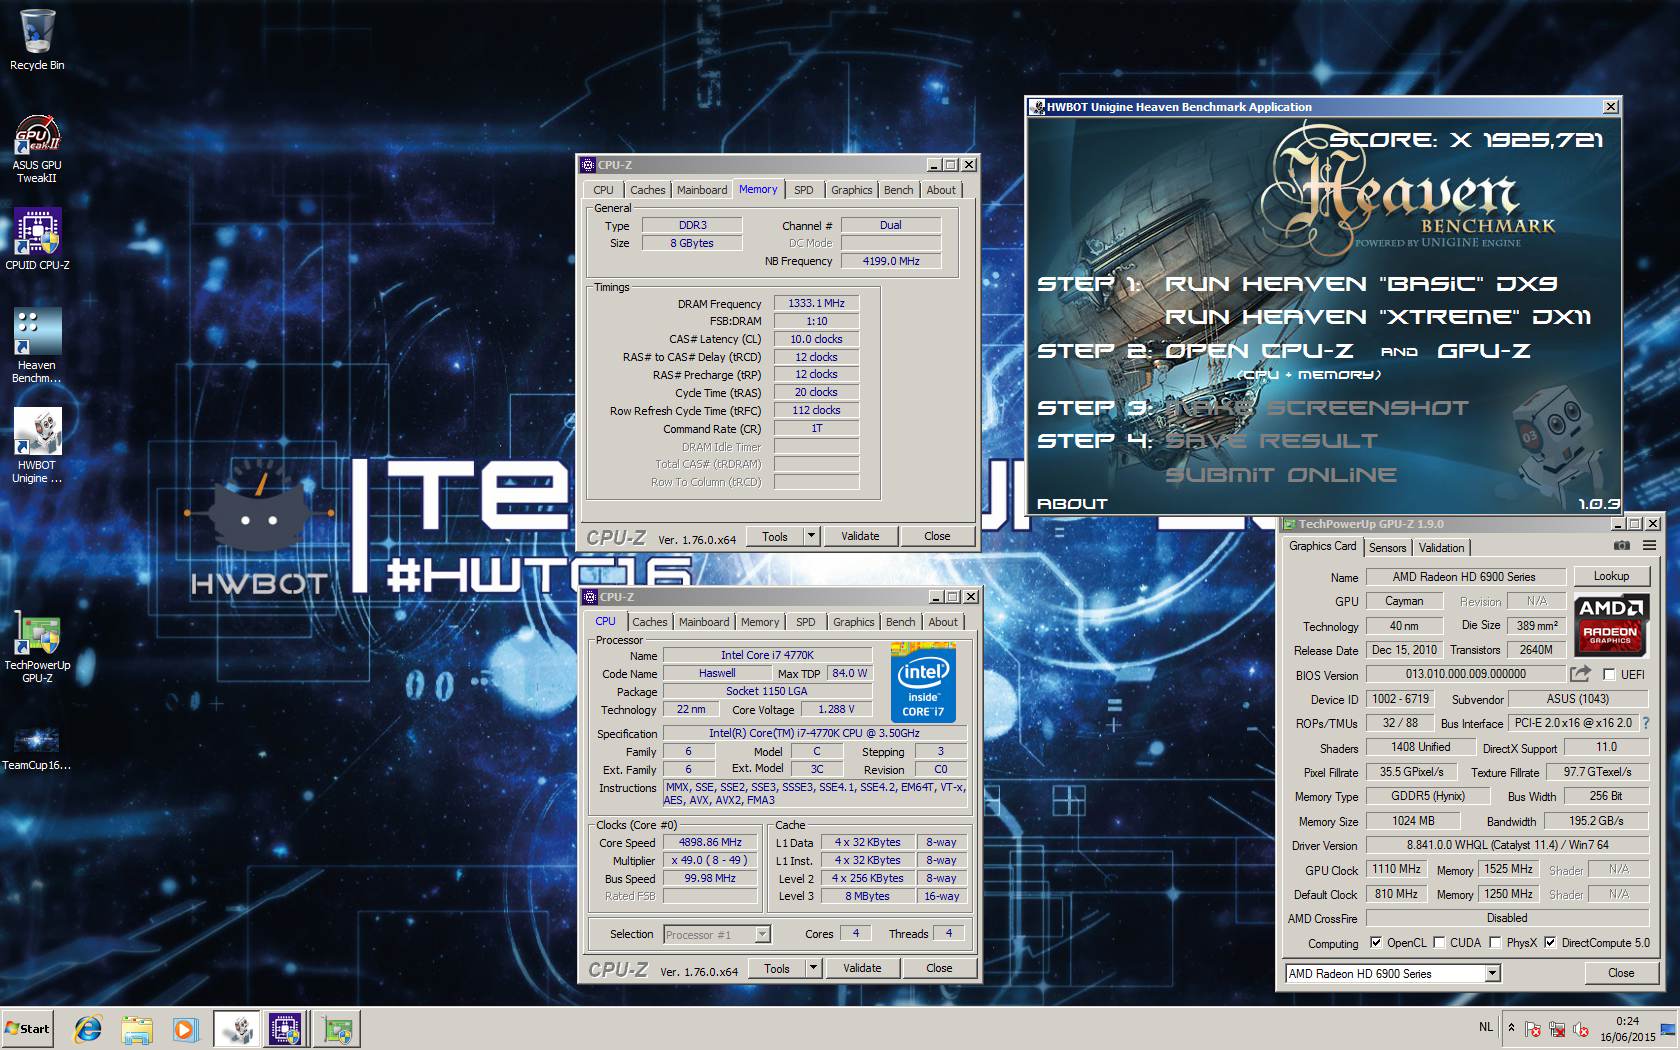Click the Bus Interface question mark icon
Screen dimensions: 1680x1050
pos(1645,723)
